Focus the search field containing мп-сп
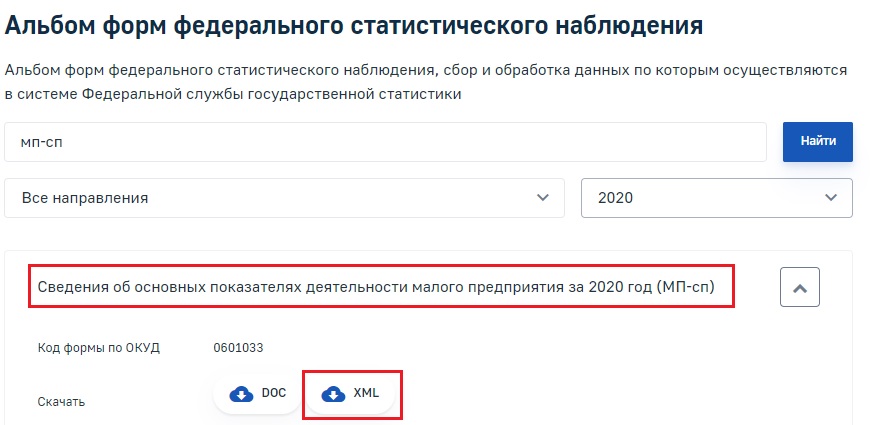Image resolution: width=880 pixels, height=425 pixels. (x=385, y=142)
